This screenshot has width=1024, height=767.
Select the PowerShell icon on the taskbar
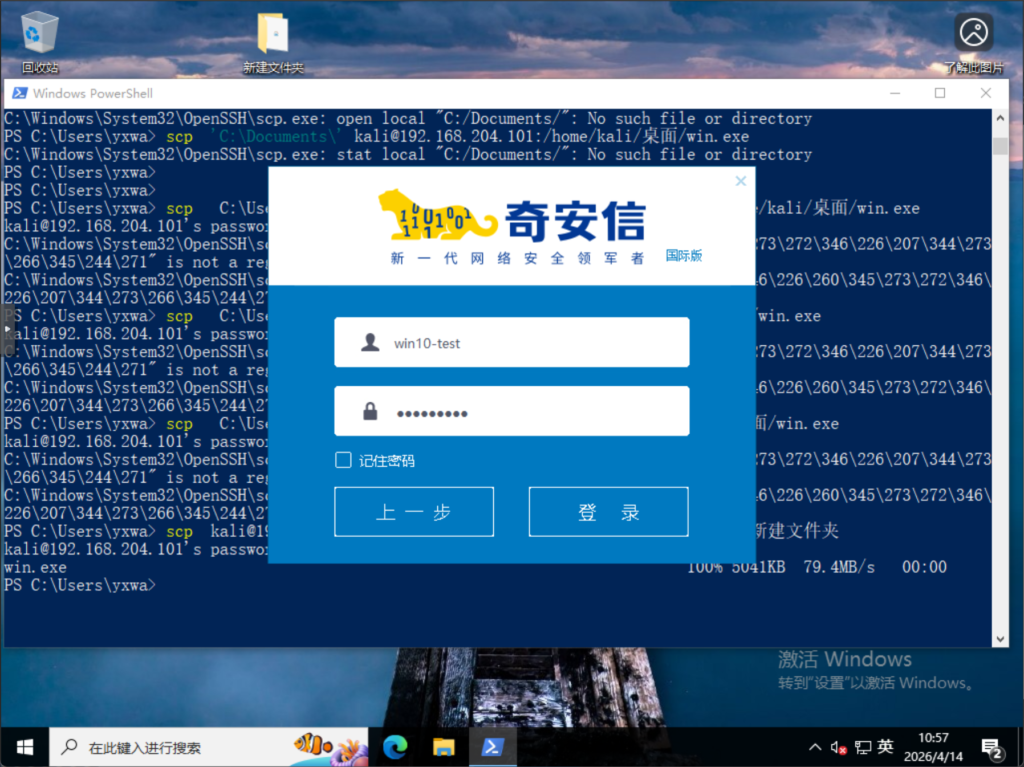coord(493,746)
